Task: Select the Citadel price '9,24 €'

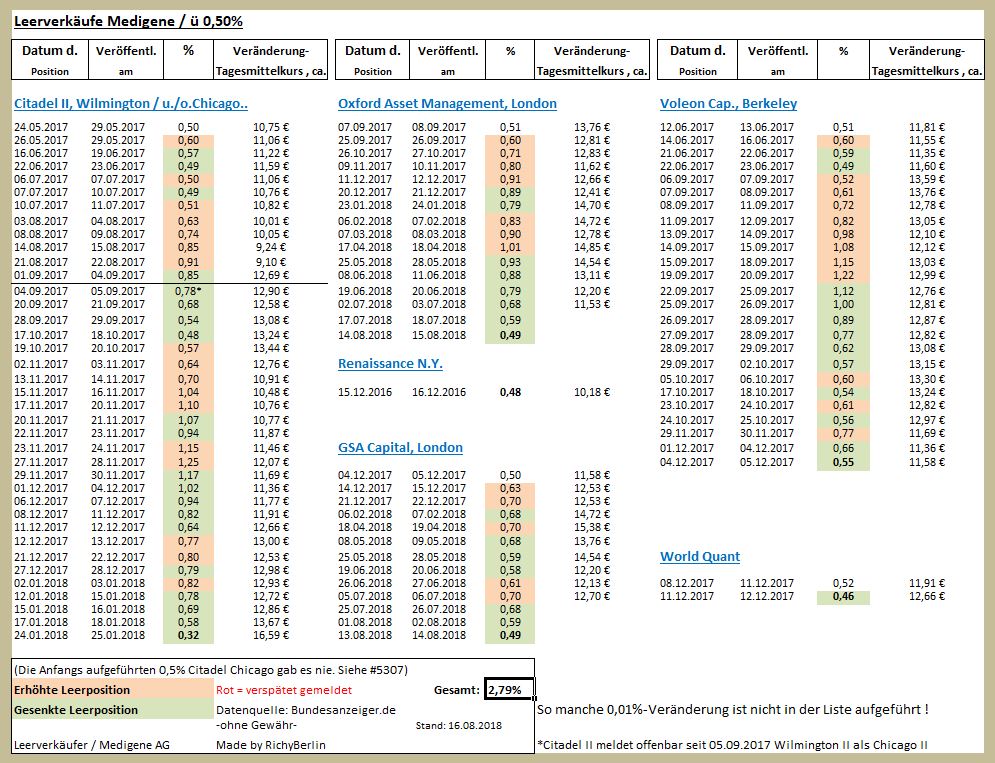Action: 271,248
